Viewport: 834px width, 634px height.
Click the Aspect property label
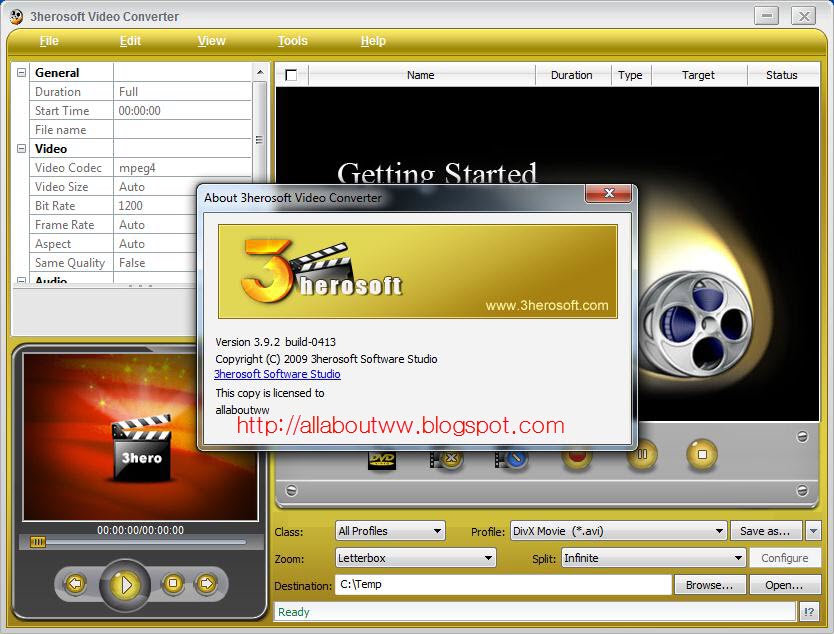(53, 244)
